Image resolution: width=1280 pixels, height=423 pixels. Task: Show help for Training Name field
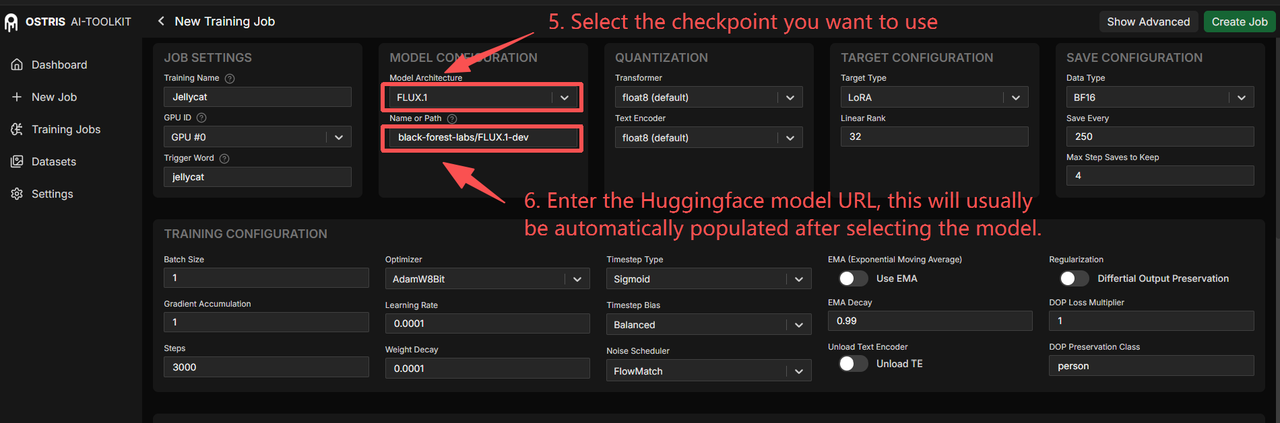(x=230, y=78)
